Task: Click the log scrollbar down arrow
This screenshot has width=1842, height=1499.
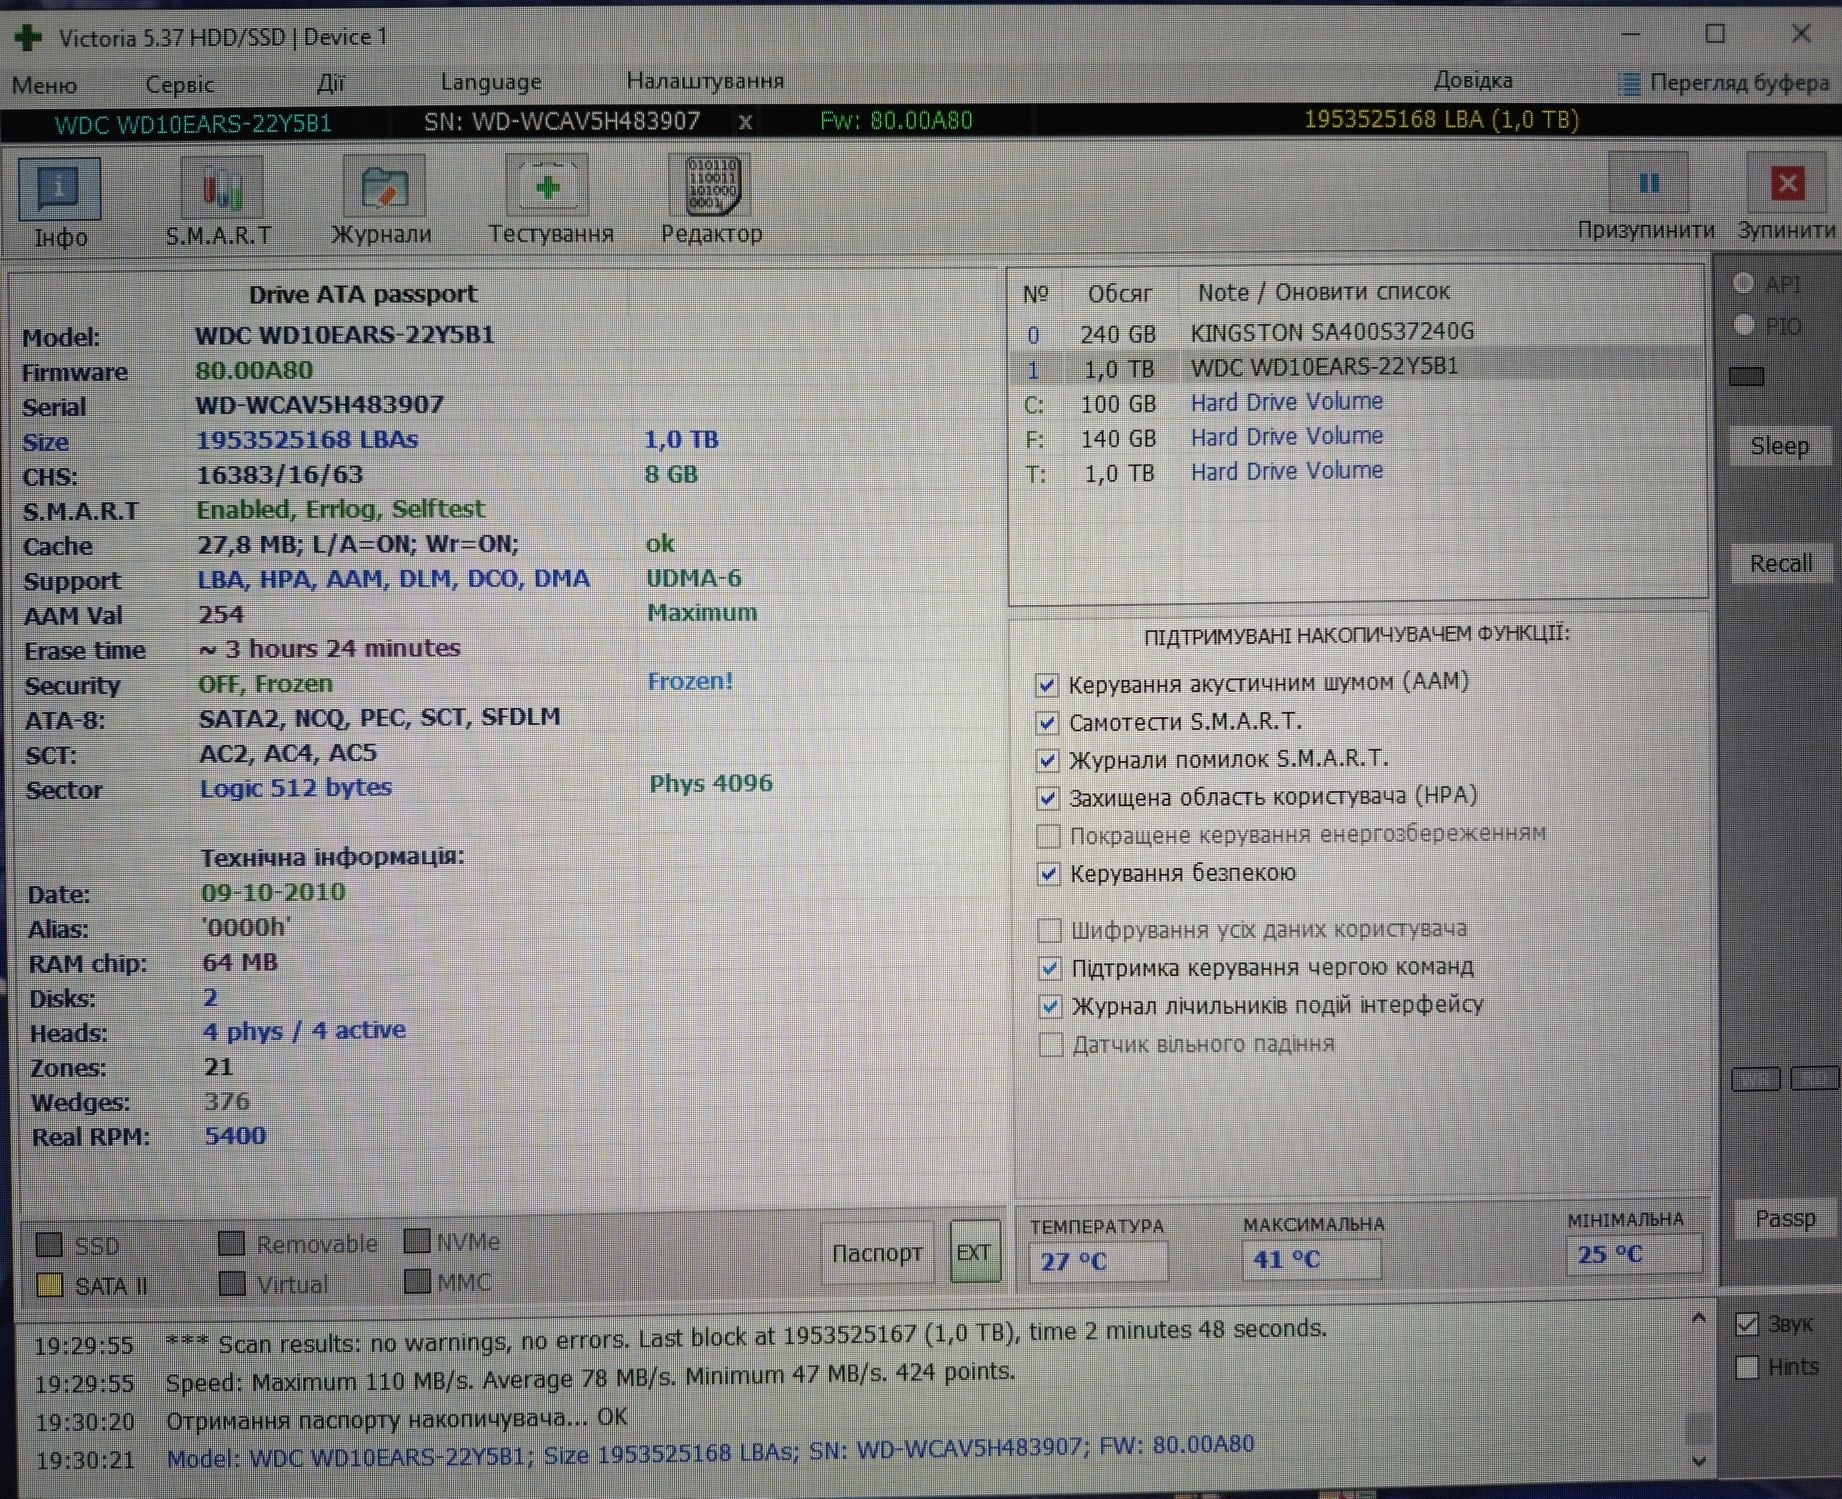Action: tap(1698, 1460)
